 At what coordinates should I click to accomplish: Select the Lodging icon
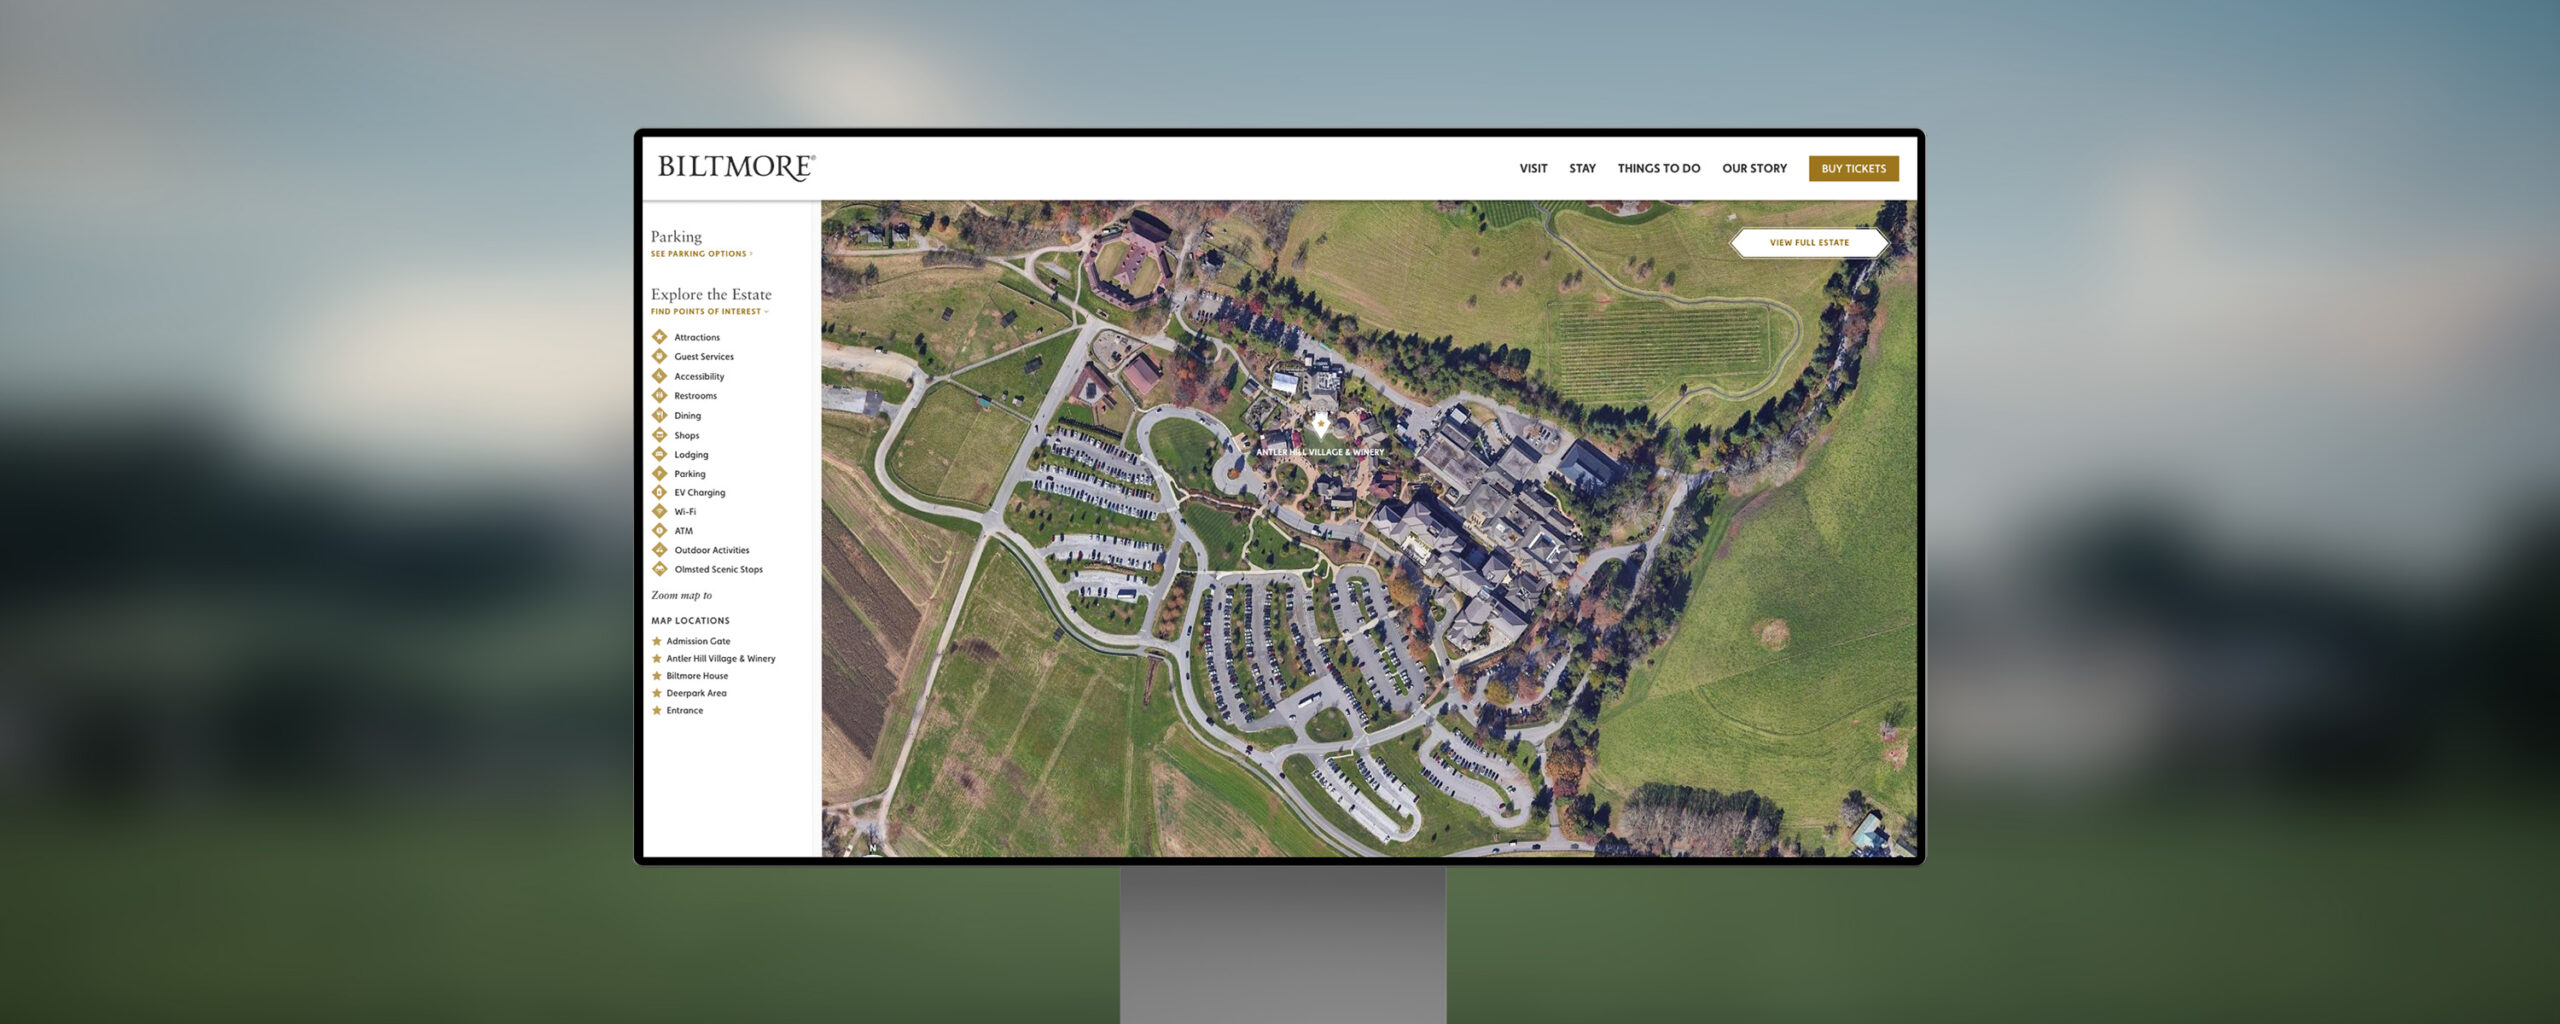pyautogui.click(x=659, y=454)
